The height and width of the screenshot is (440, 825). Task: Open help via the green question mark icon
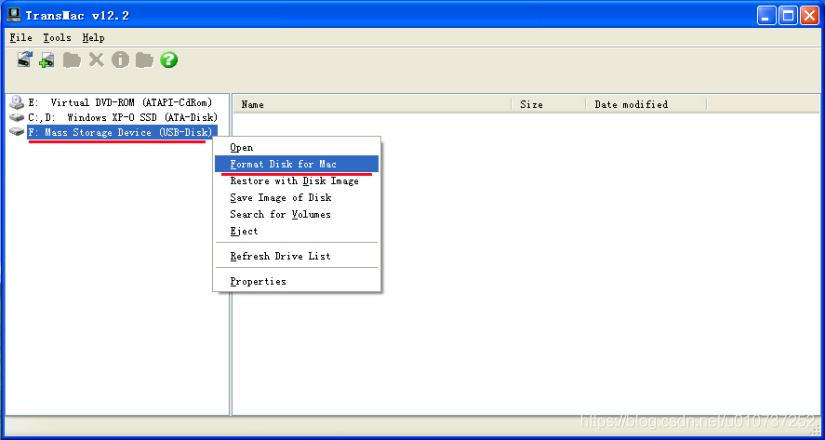pyautogui.click(x=168, y=59)
